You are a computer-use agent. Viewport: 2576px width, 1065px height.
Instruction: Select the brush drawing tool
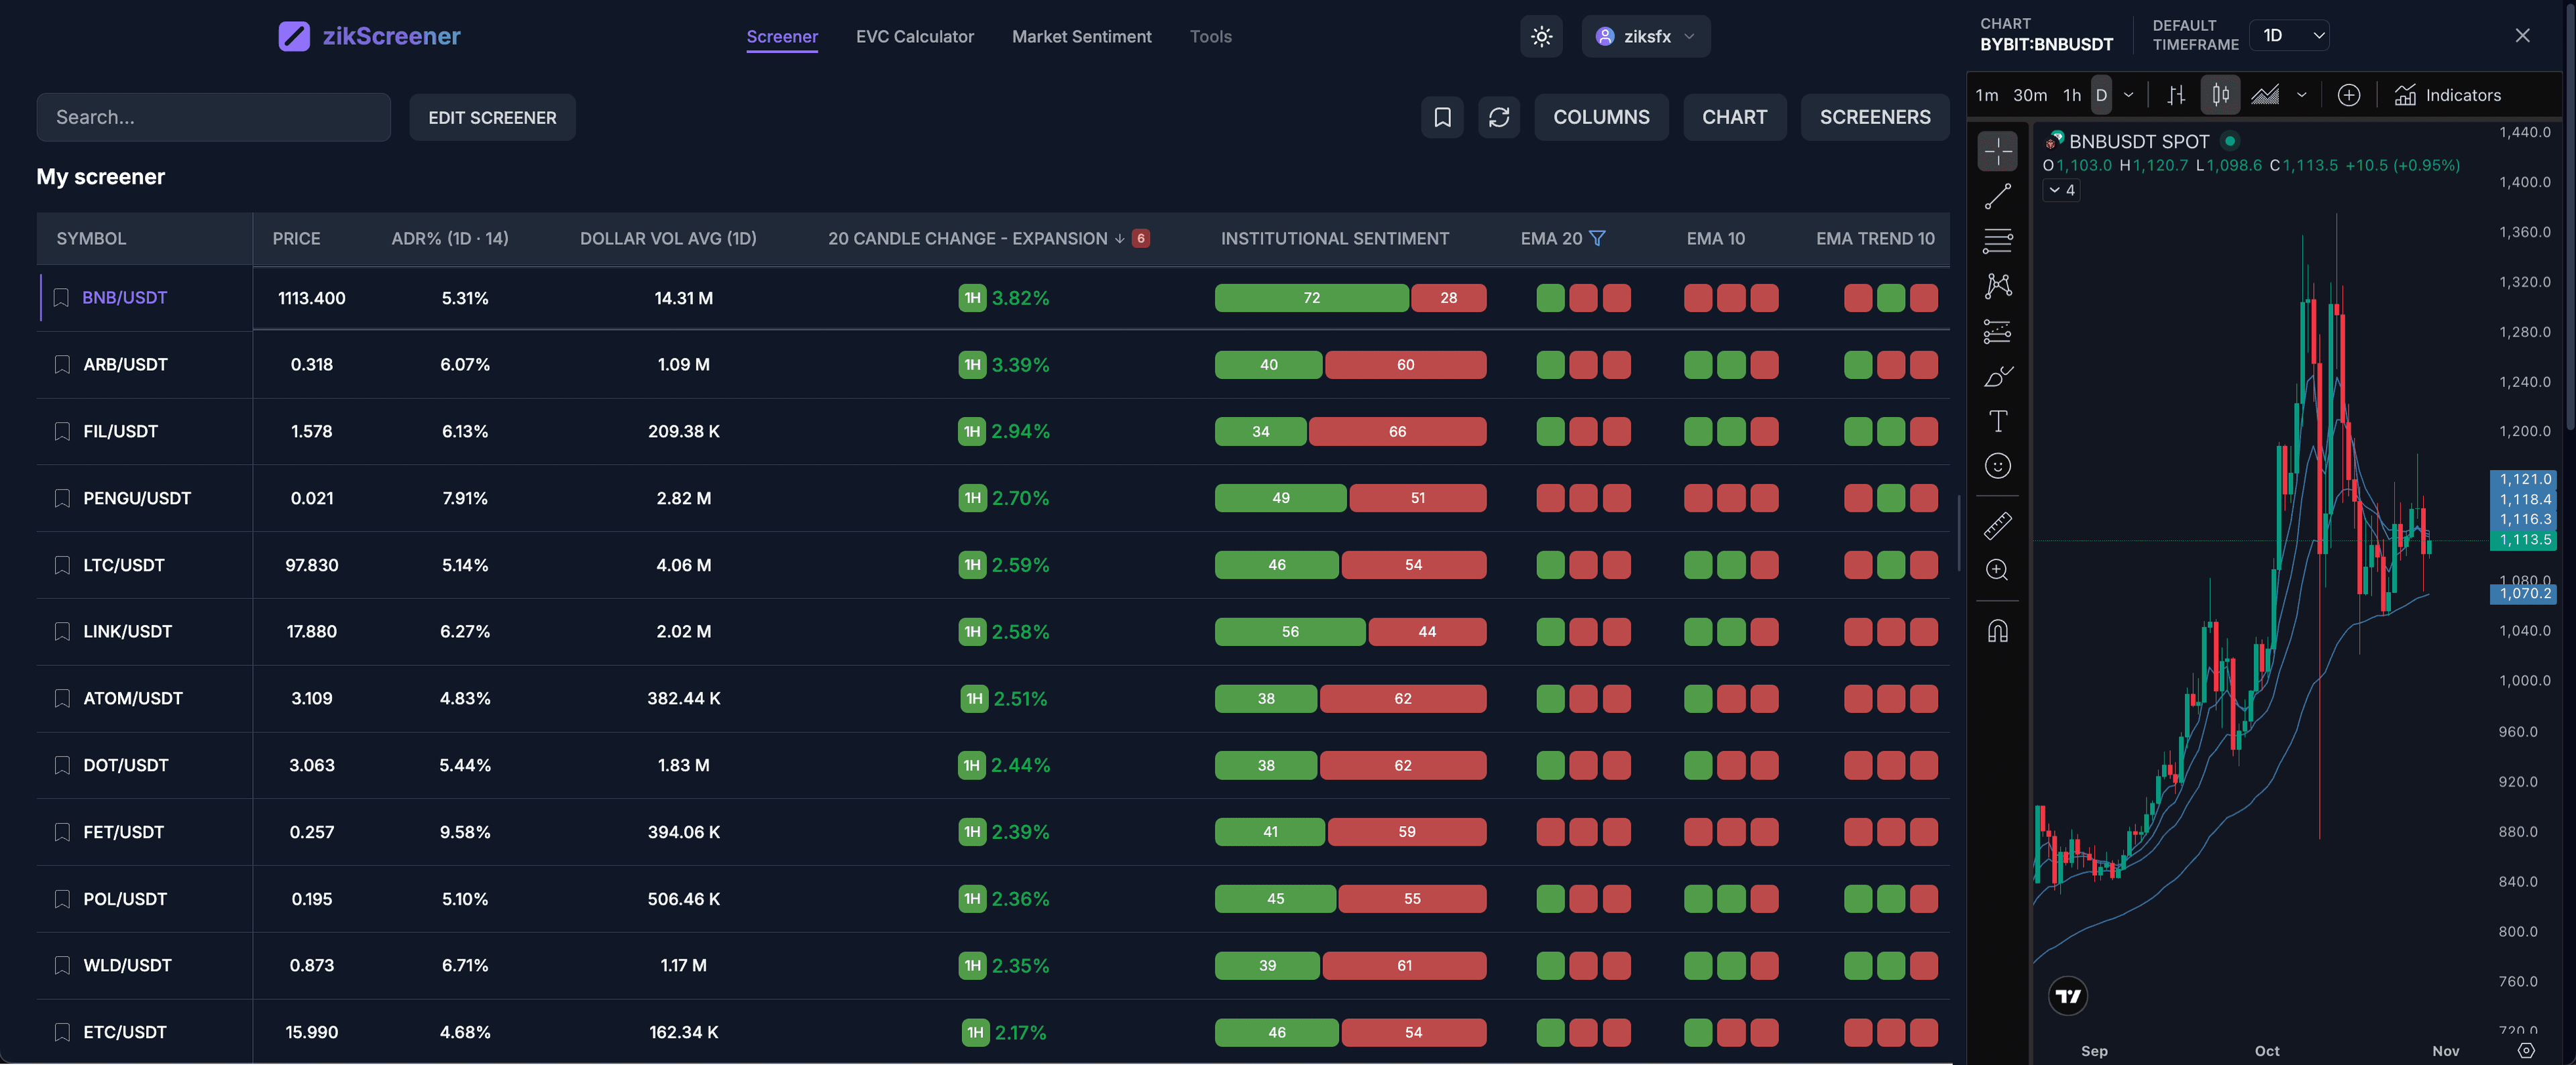coord(1997,376)
